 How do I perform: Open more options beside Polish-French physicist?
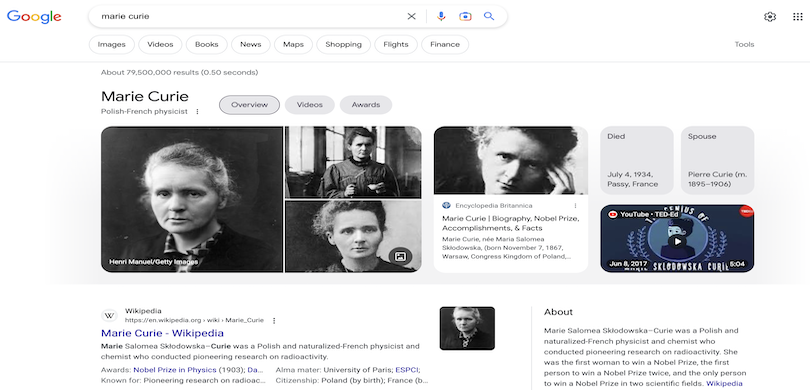(197, 112)
